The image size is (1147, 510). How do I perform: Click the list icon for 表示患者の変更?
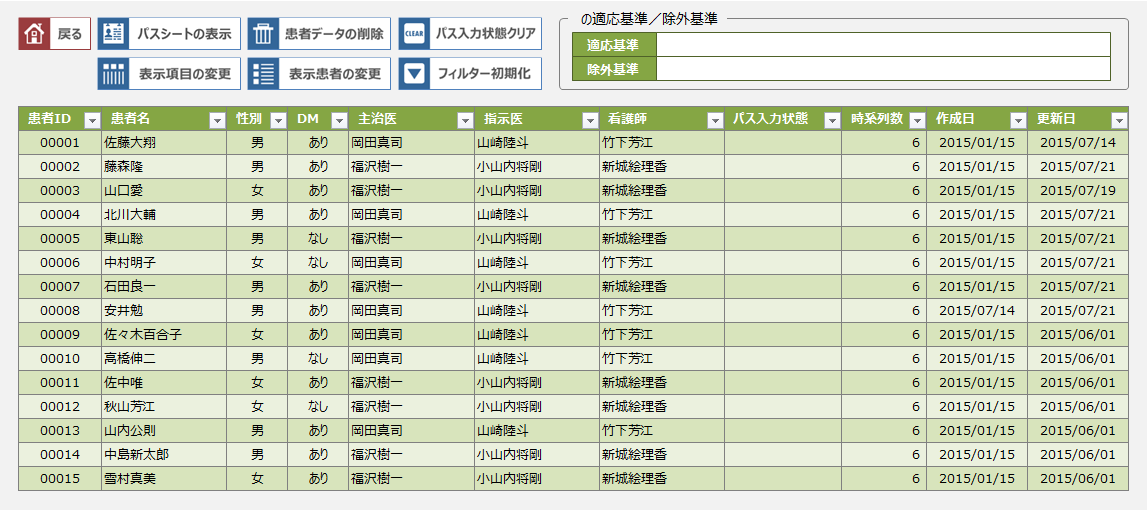[x=264, y=74]
